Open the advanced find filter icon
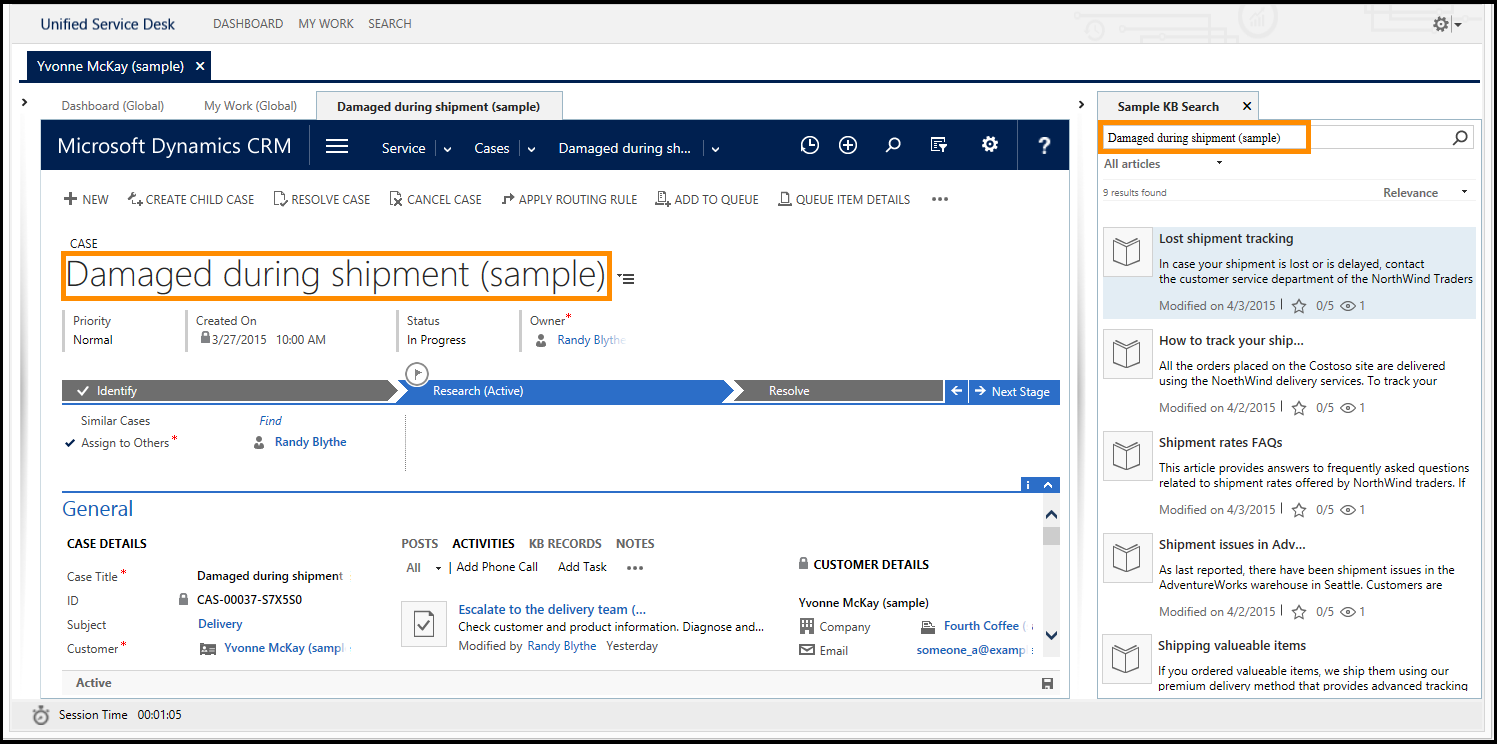This screenshot has width=1497, height=744. [x=939, y=145]
